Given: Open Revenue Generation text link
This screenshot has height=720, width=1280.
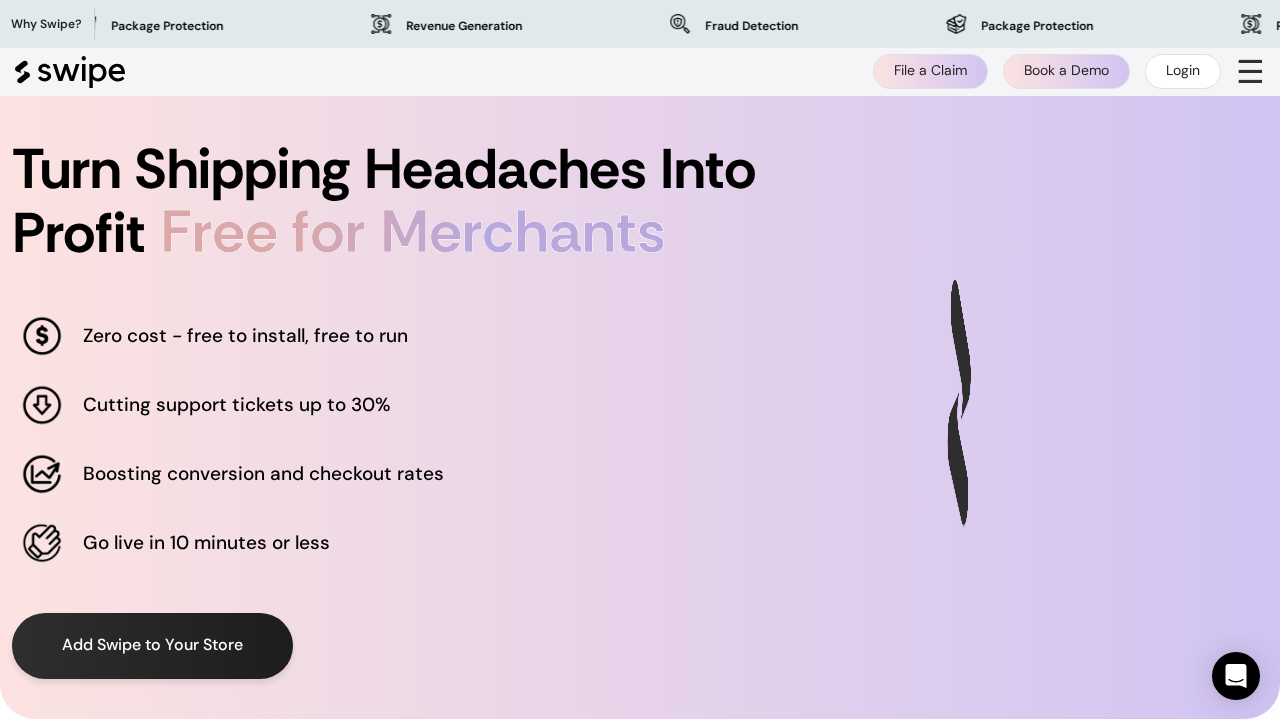Looking at the screenshot, I should coord(464,26).
